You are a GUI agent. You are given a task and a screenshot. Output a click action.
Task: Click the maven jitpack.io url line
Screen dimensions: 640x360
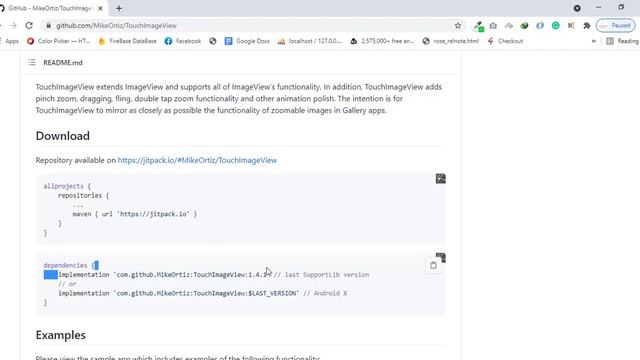[135, 214]
